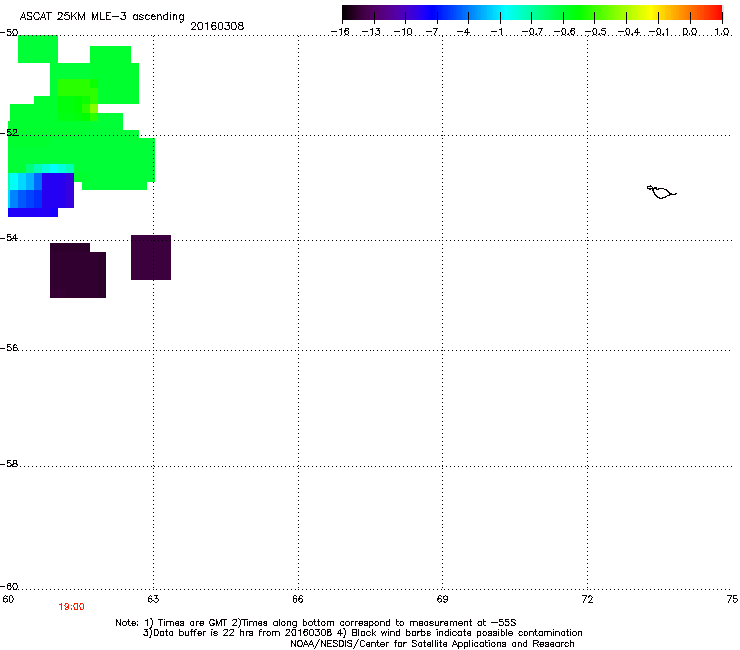Click the -4 colorbar label
Screen dimensions: 740x650
[464, 32]
